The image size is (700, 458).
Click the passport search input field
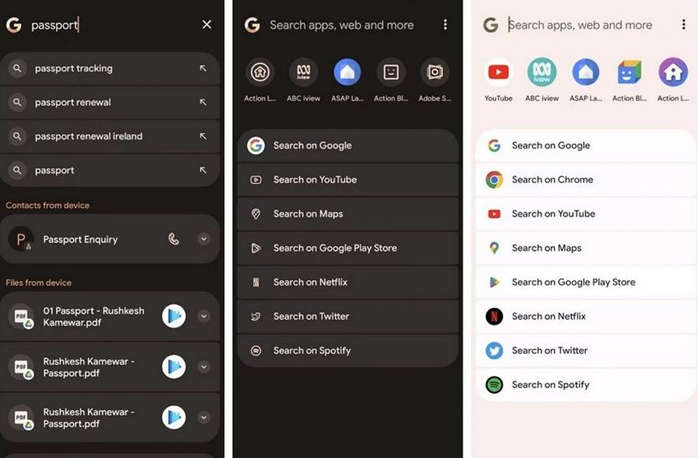pyautogui.click(x=112, y=25)
